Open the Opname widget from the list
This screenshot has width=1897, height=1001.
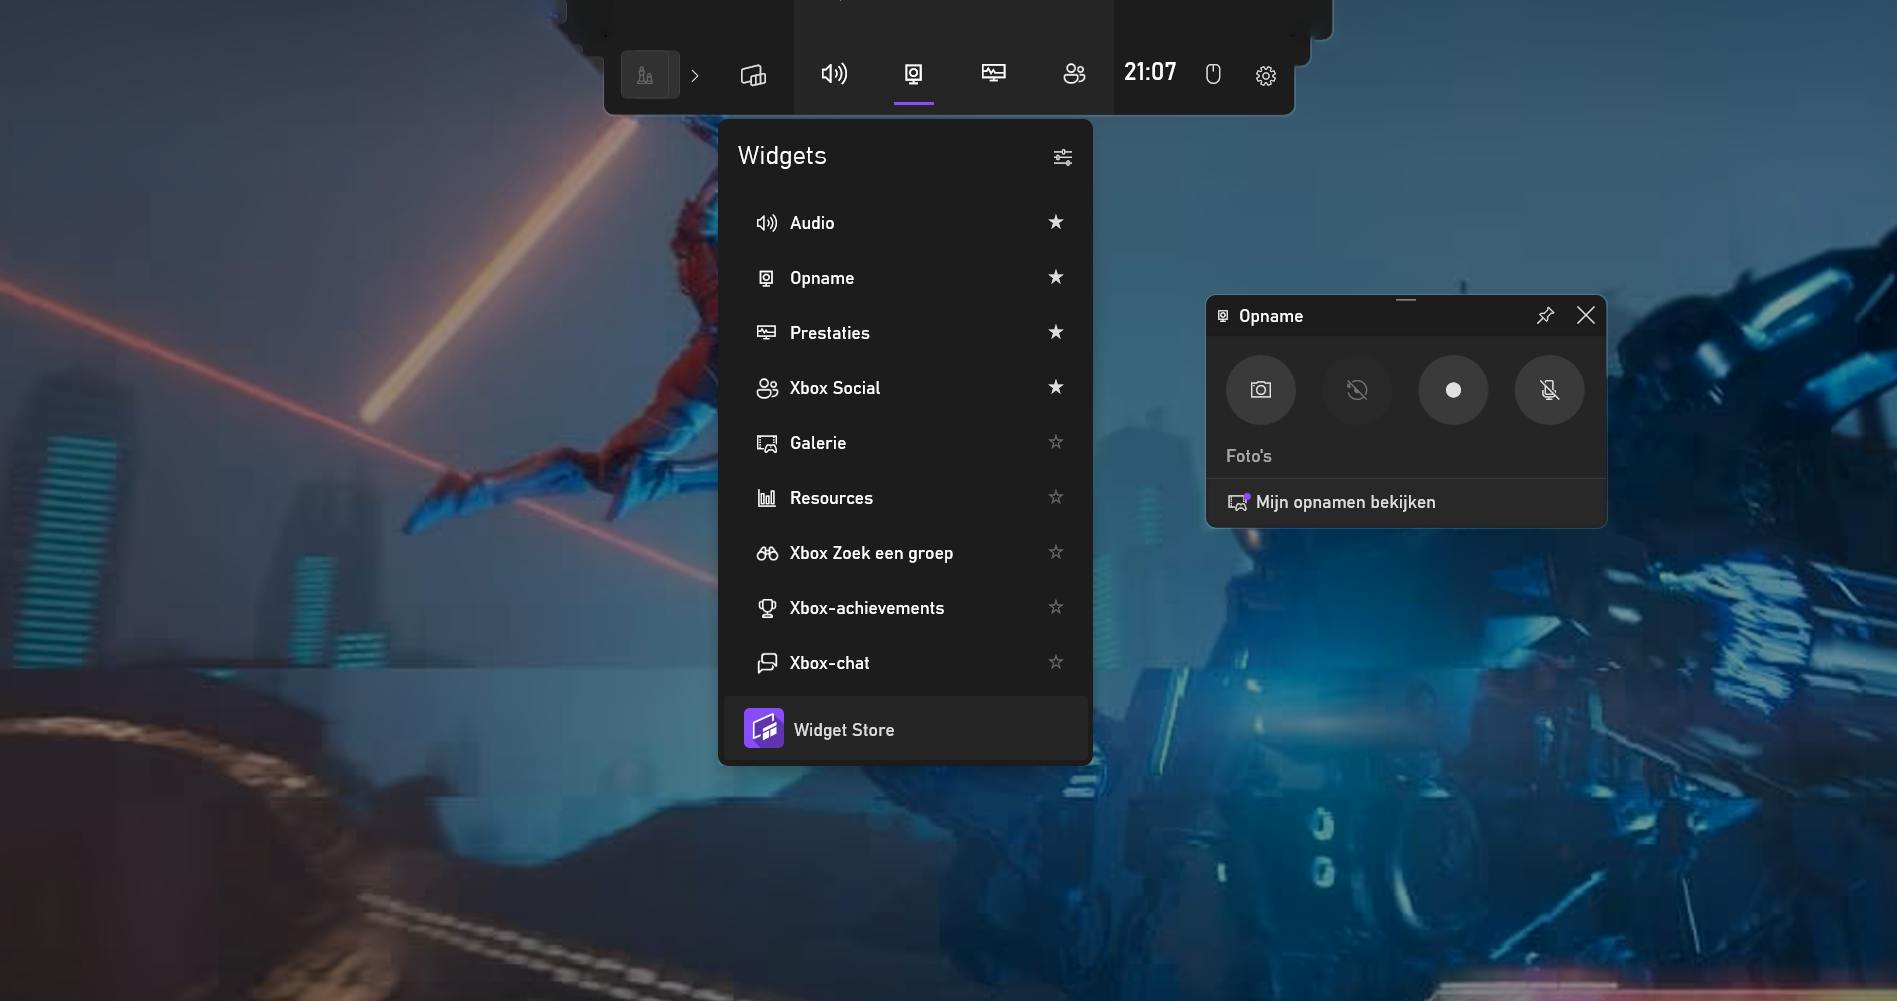pos(905,278)
